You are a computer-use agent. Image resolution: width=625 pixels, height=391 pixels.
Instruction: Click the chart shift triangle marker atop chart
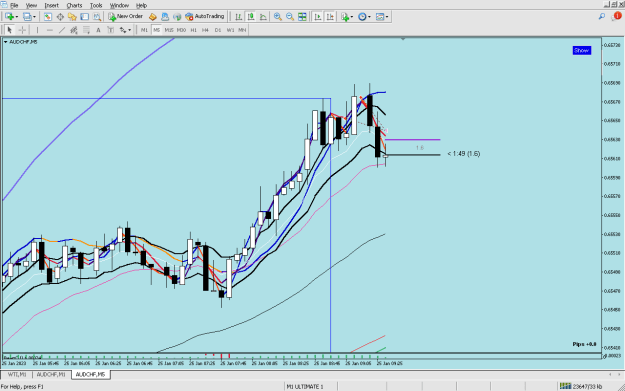click(403, 39)
